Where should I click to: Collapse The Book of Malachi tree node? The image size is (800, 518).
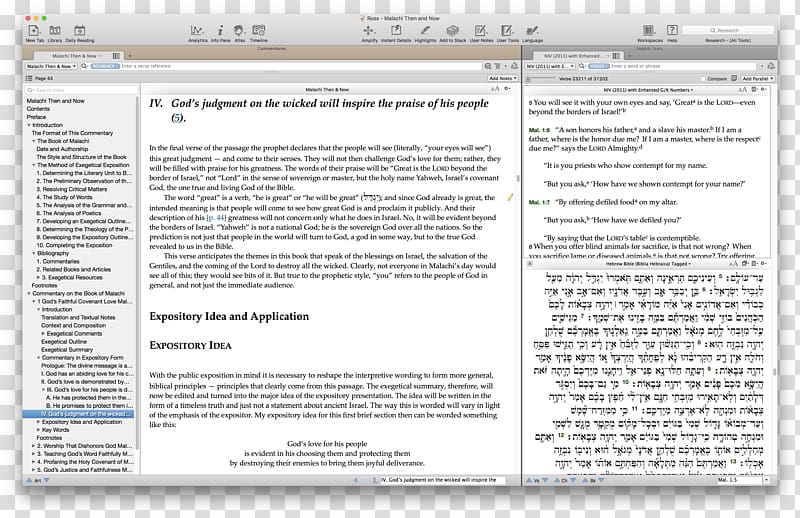tap(34, 141)
